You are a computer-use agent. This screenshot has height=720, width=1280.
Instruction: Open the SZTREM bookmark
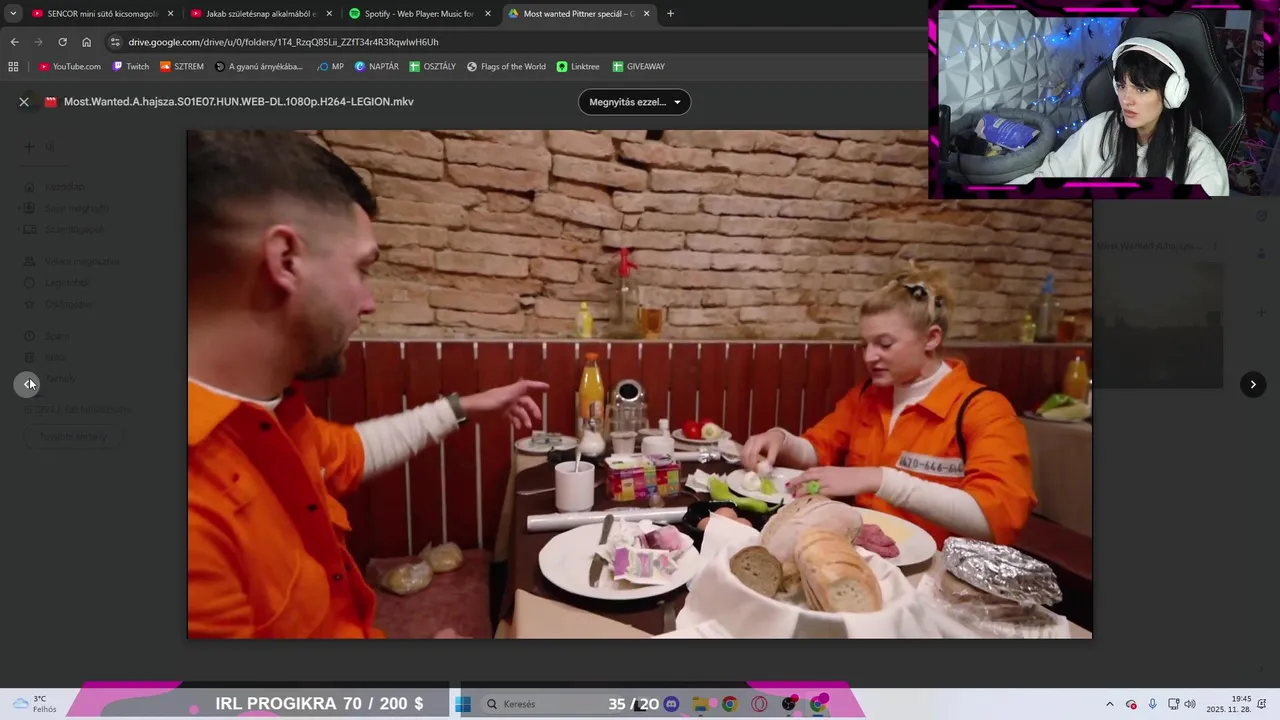pyautogui.click(x=182, y=67)
